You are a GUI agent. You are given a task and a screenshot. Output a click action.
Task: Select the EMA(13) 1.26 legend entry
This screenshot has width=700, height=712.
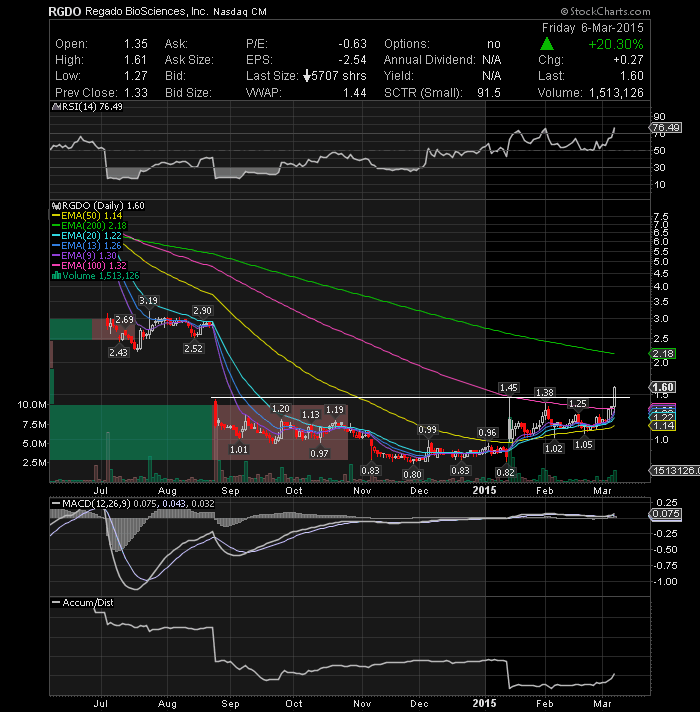[87, 246]
